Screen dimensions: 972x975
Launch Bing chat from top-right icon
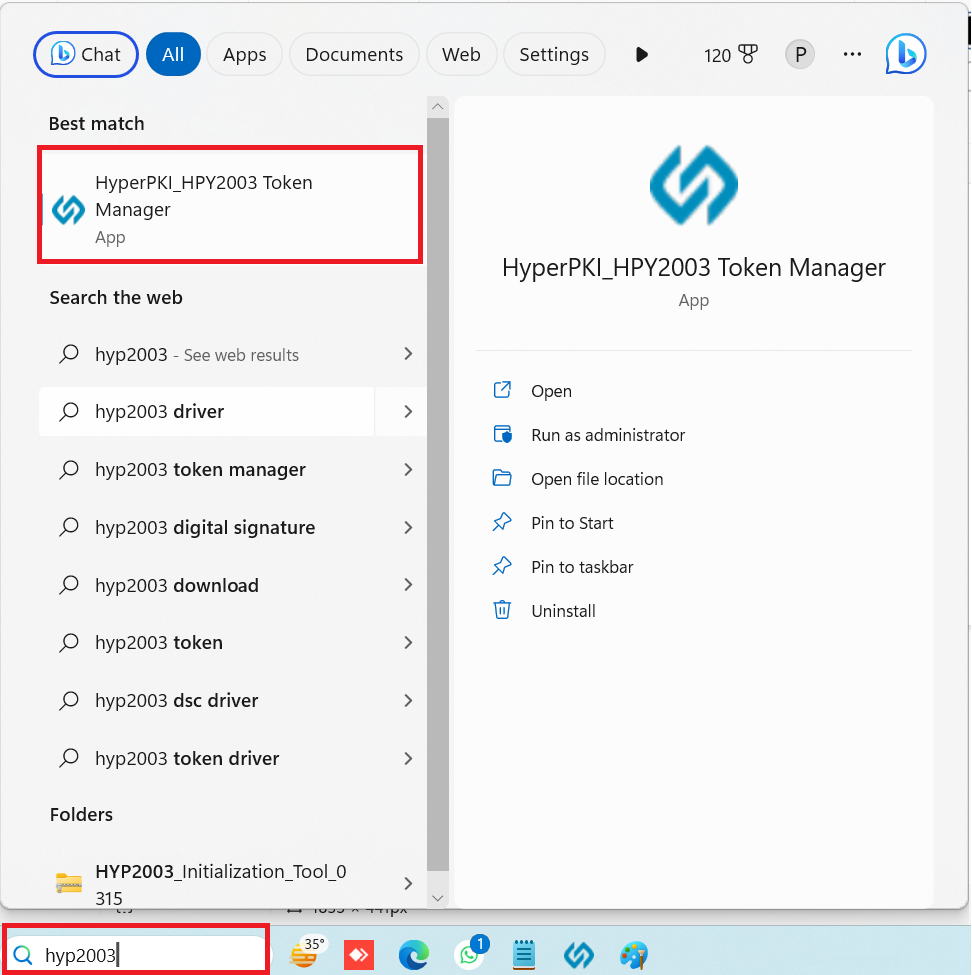(906, 54)
